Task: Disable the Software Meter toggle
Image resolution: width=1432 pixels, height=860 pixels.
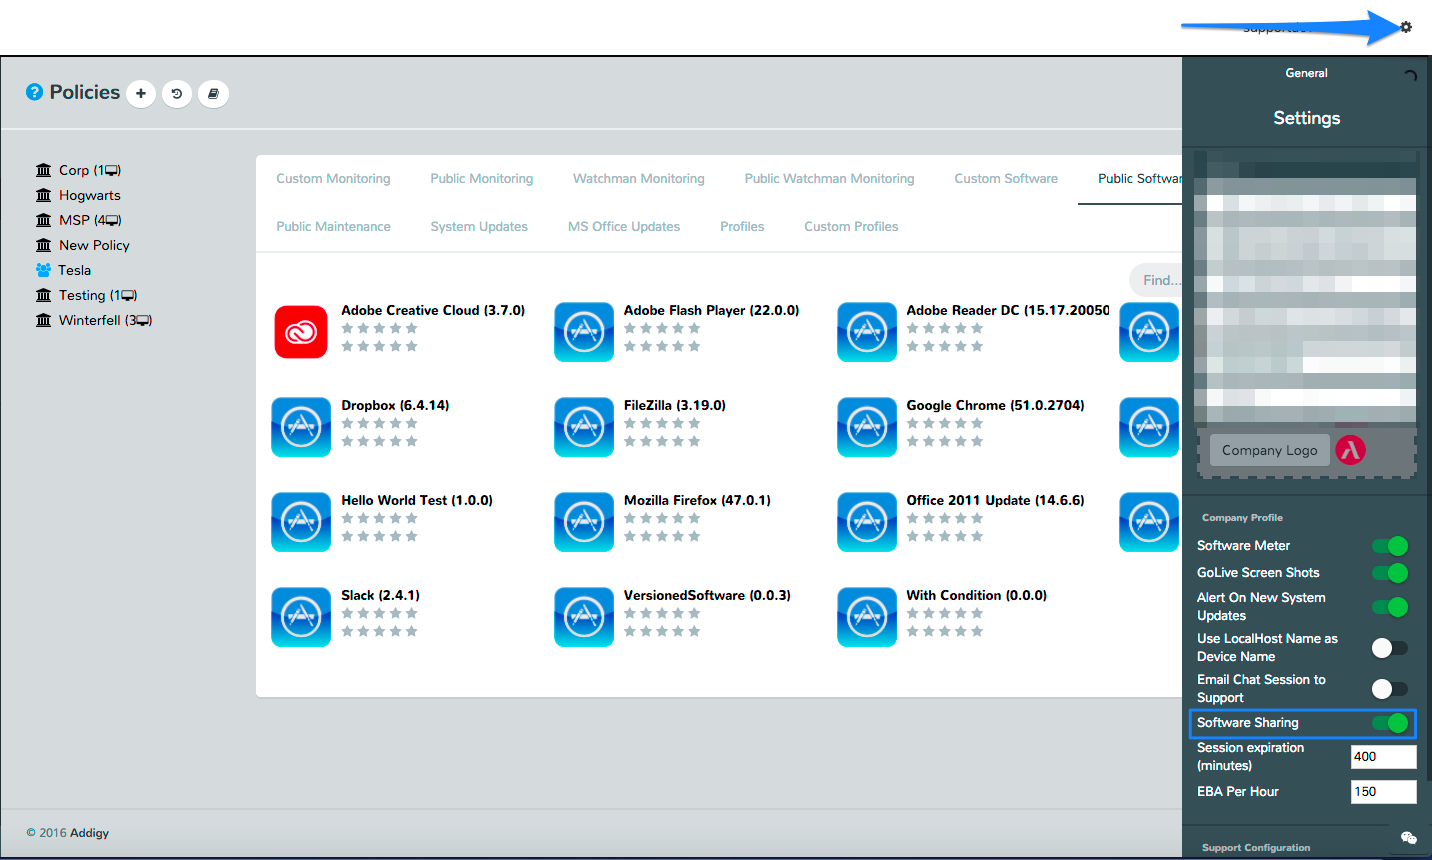Action: (x=1389, y=546)
